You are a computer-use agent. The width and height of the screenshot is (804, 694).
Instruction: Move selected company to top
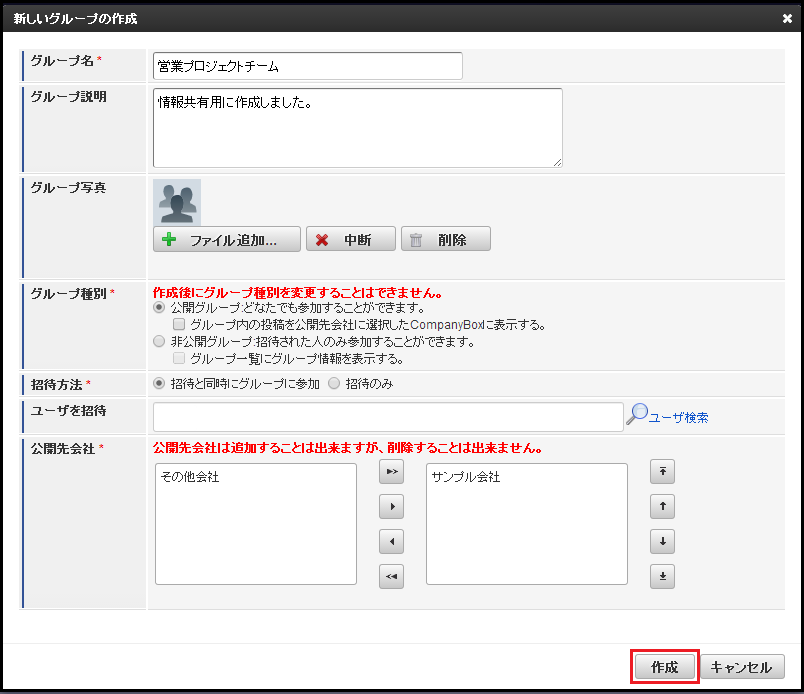(x=662, y=471)
